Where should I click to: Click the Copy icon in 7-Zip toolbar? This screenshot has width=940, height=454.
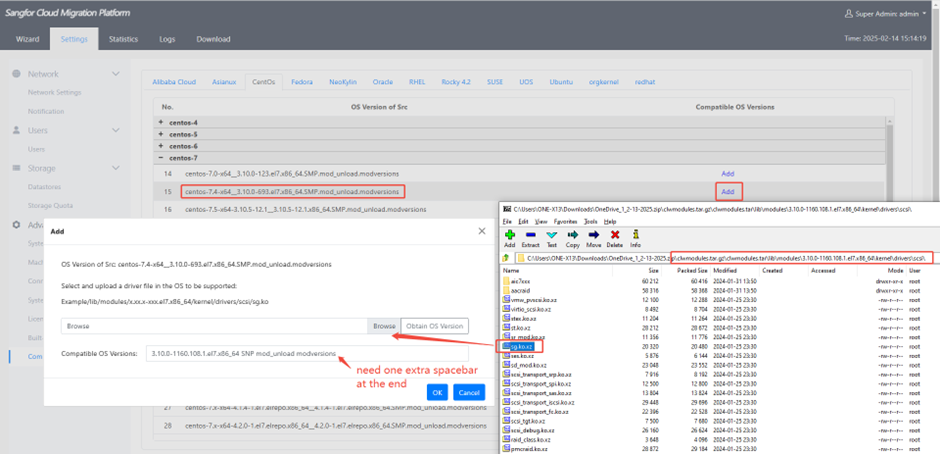click(x=573, y=235)
